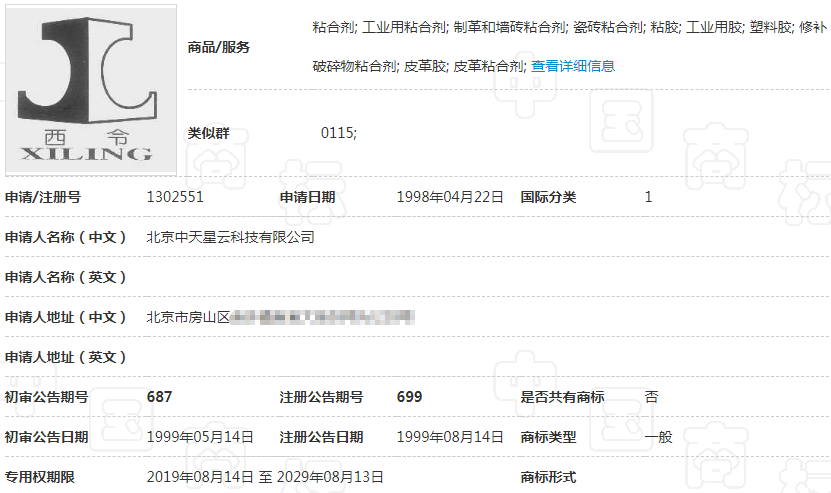Click the 申请人名称（中文） label
The height and width of the screenshot is (493, 831).
click(66, 237)
